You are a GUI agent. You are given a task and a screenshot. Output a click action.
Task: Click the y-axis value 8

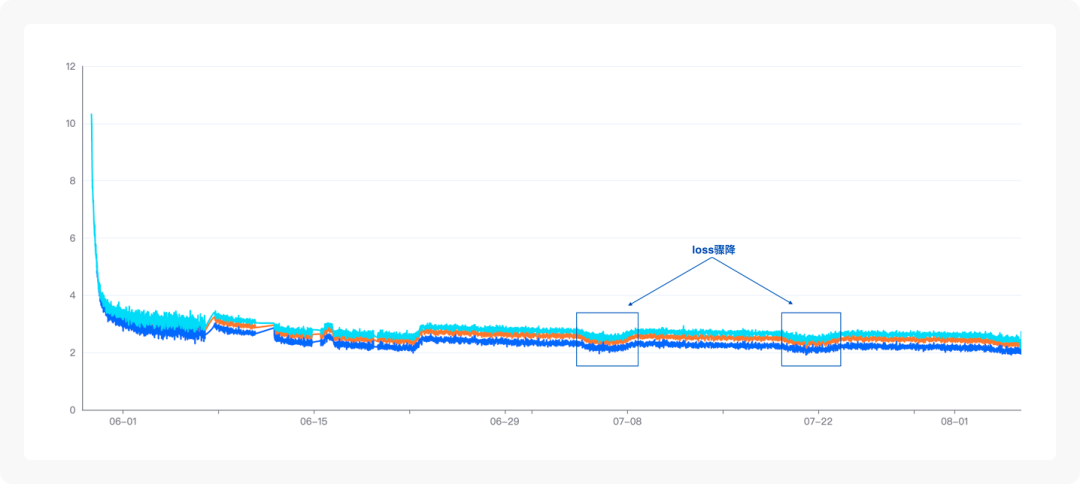click(73, 181)
